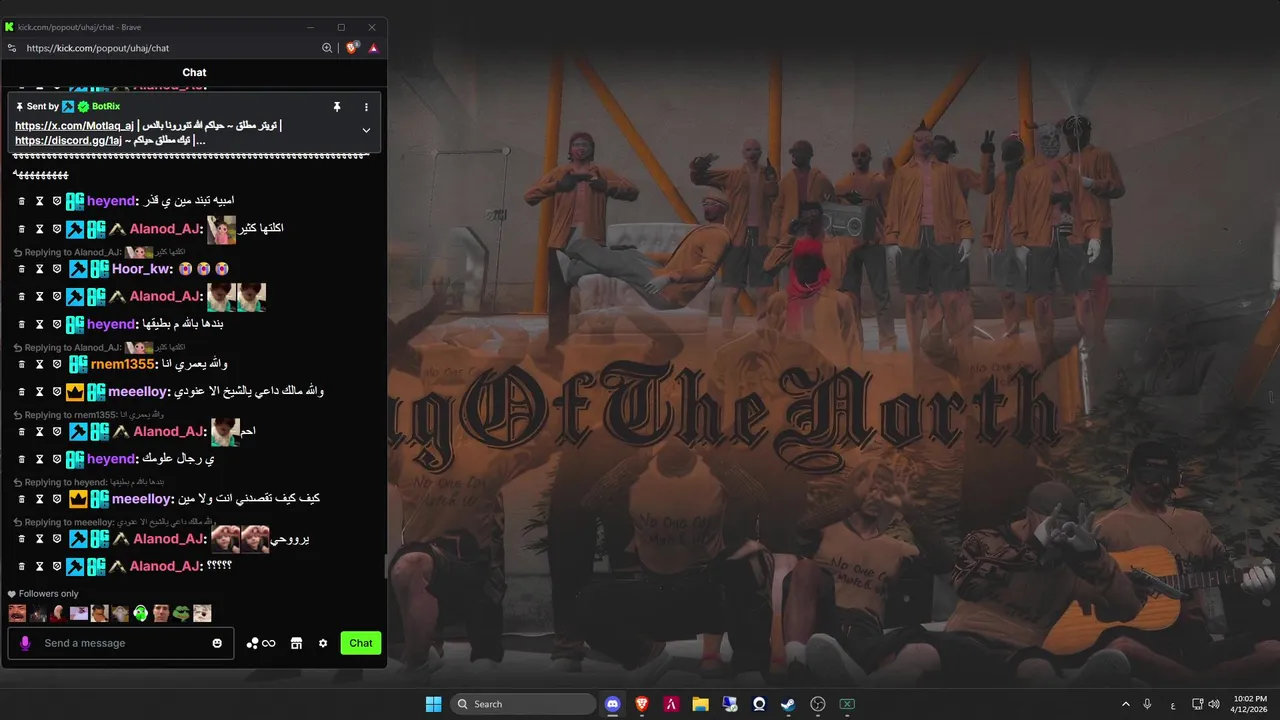Hourglass icon on heyend's 'ي رجال علومك' message
Screen dimensions: 1280x720
click(x=40, y=459)
